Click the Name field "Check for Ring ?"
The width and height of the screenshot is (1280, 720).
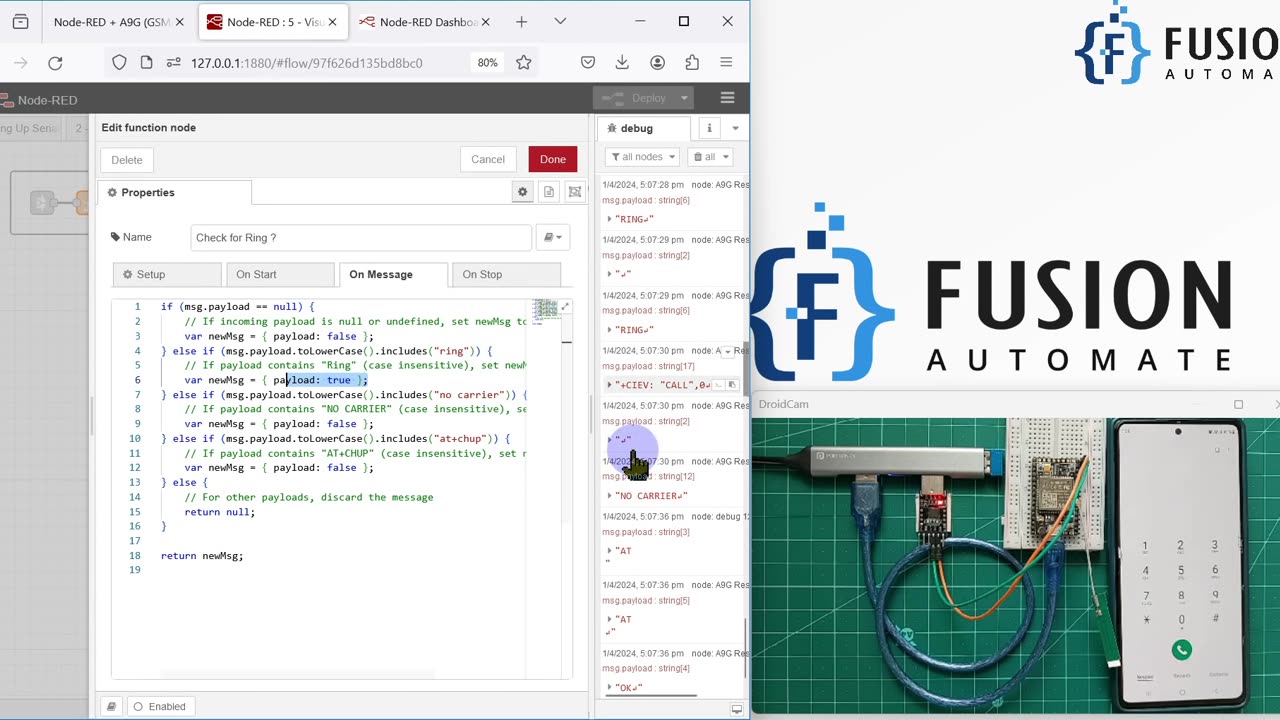[x=360, y=237]
